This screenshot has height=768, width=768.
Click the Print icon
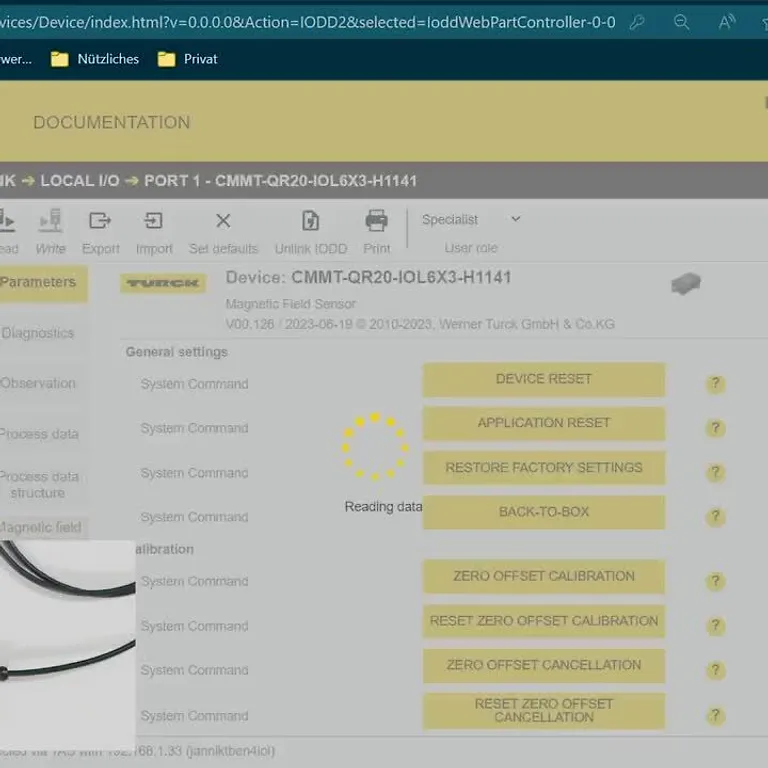[x=377, y=221]
